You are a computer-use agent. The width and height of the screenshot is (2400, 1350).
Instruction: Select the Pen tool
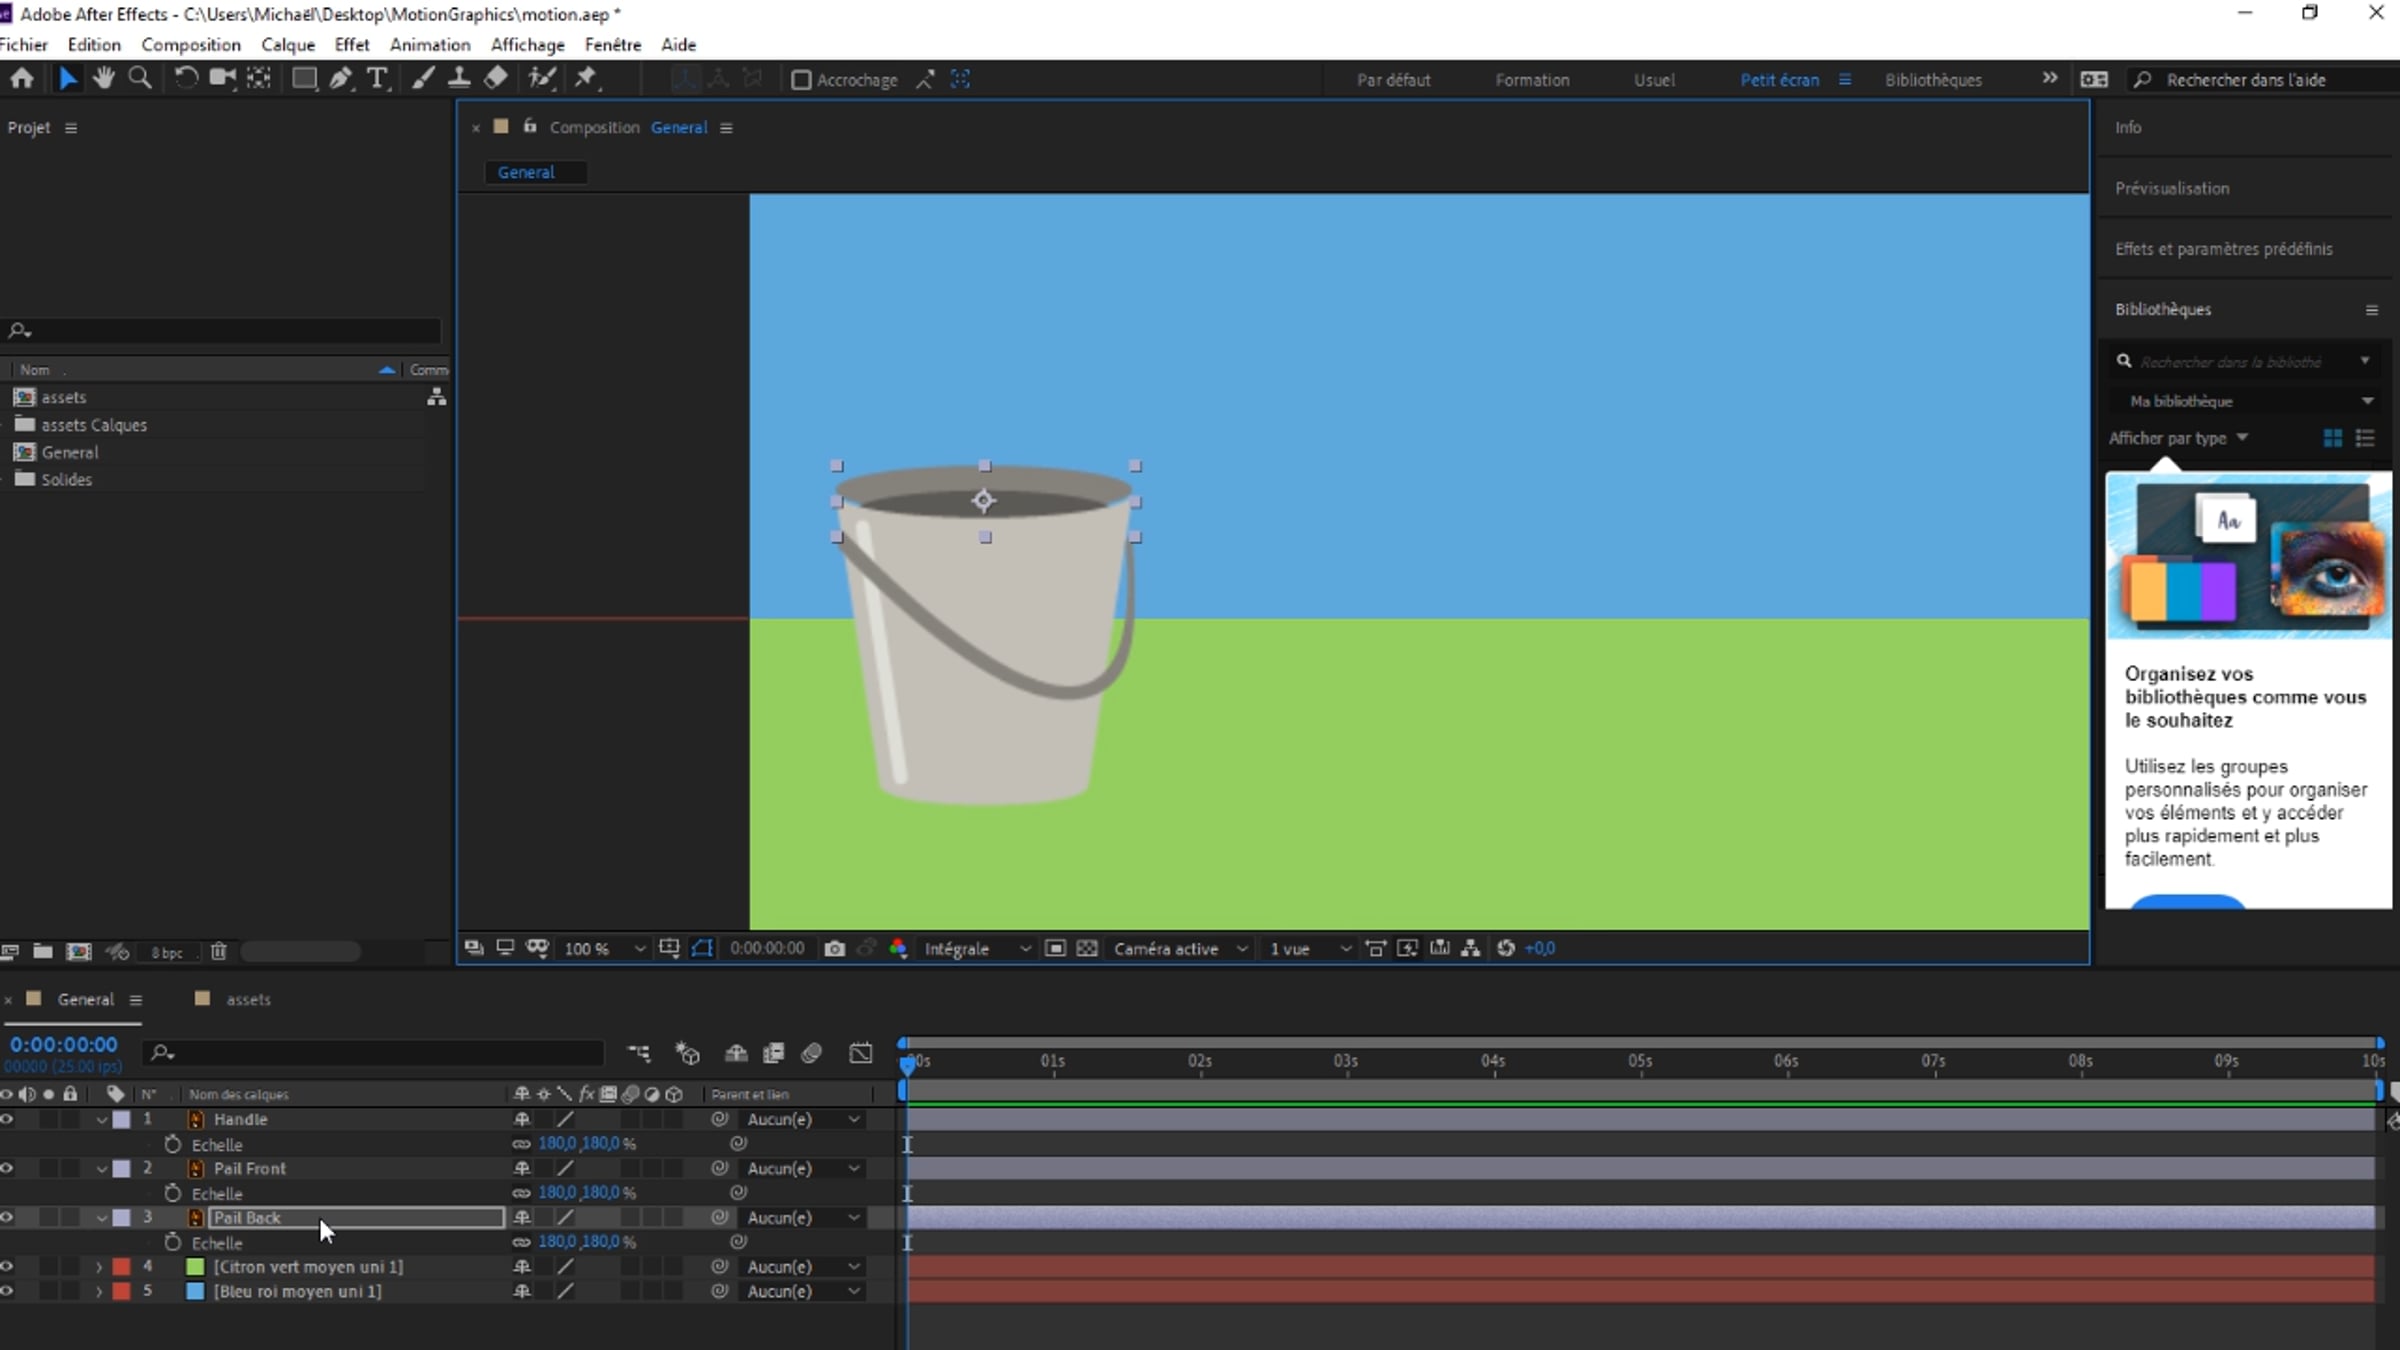(340, 78)
